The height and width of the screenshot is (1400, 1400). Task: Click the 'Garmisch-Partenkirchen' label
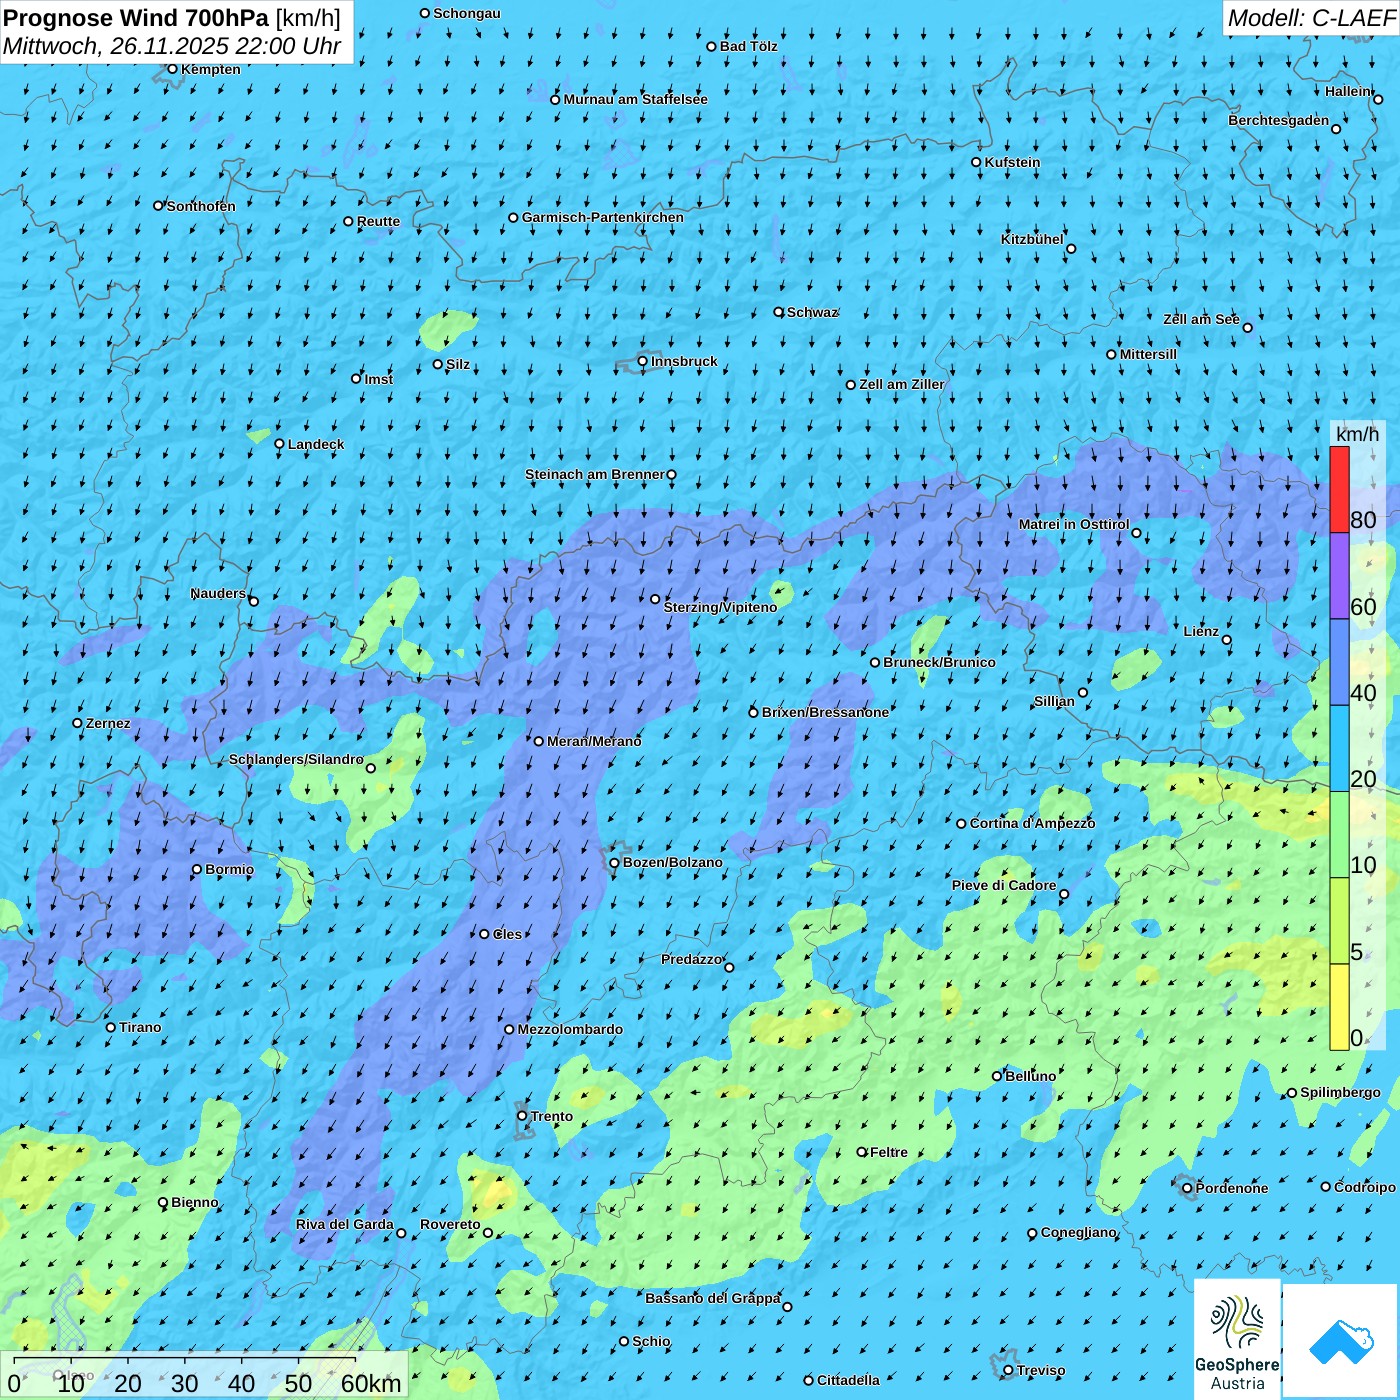pyautogui.click(x=603, y=217)
